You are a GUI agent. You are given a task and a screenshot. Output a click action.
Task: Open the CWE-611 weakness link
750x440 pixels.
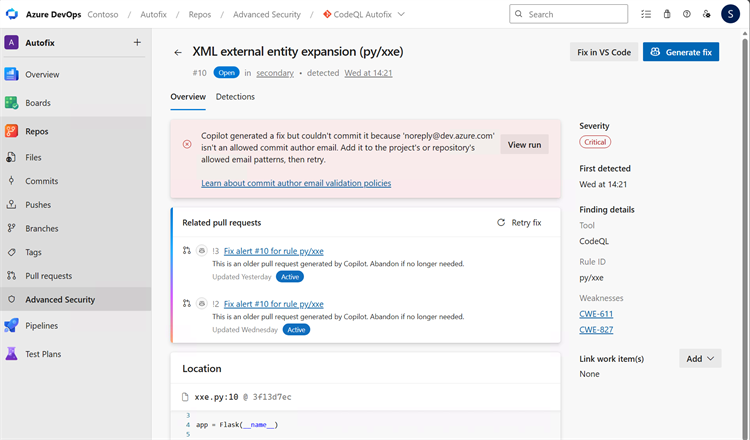tap(596, 314)
